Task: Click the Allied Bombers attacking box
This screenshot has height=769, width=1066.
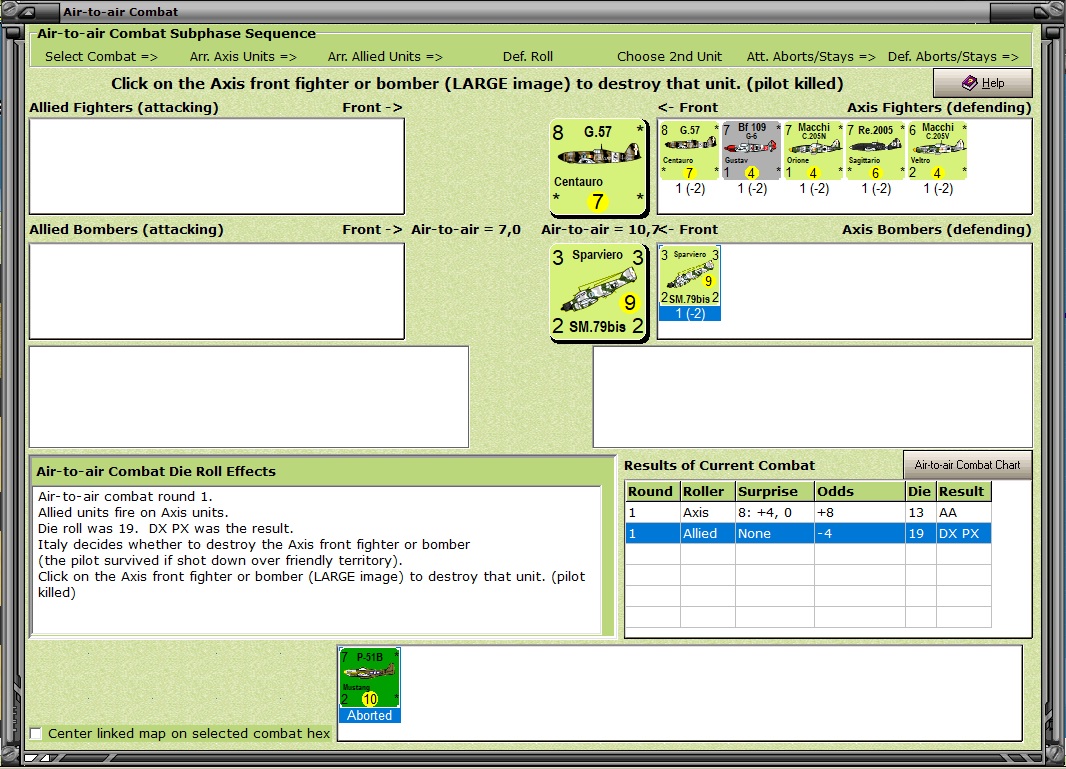Action: point(217,291)
